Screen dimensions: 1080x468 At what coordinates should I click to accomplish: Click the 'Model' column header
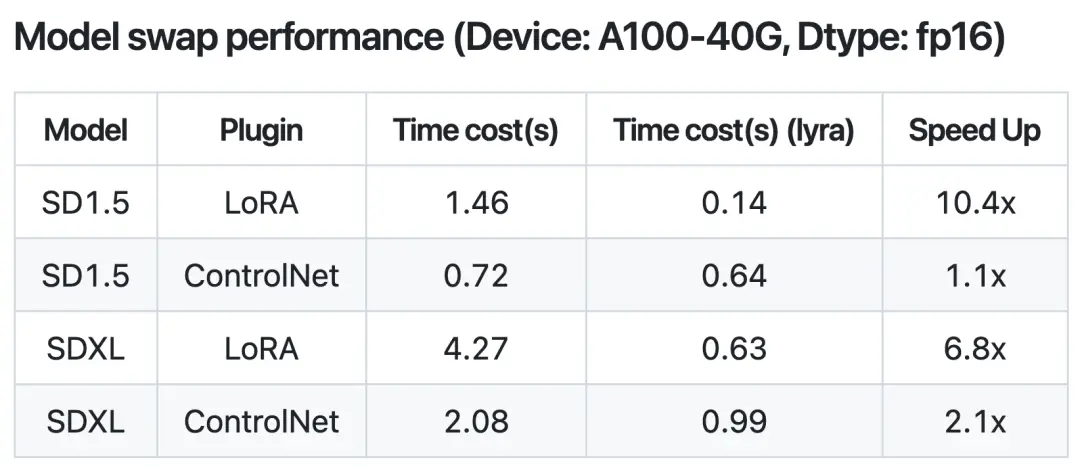[86, 130]
